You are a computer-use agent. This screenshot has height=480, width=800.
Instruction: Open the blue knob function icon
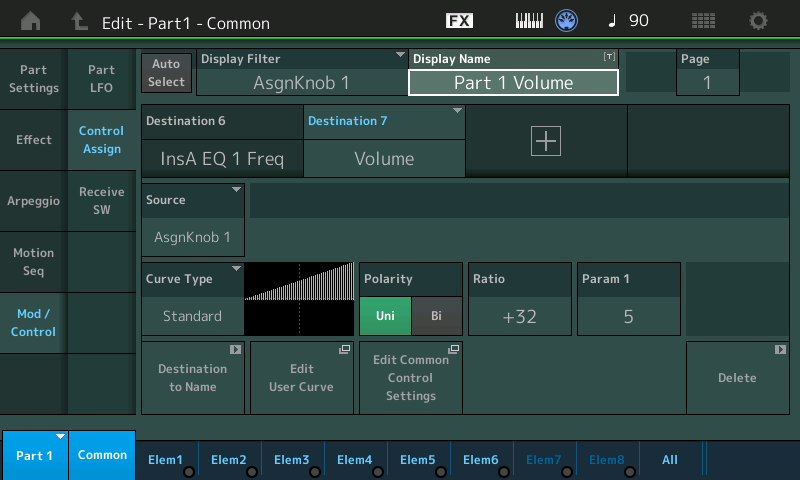[x=567, y=21]
